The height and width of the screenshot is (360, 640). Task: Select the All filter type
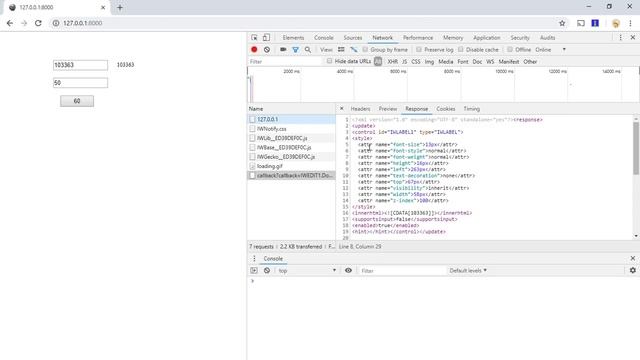378,61
